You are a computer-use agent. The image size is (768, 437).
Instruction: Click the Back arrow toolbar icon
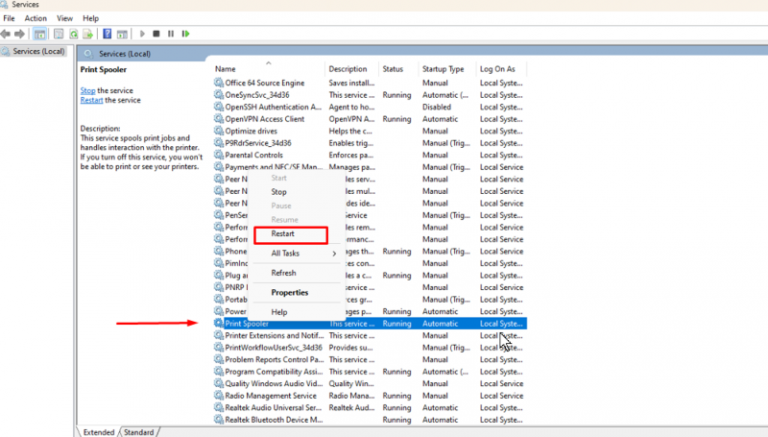(6, 34)
